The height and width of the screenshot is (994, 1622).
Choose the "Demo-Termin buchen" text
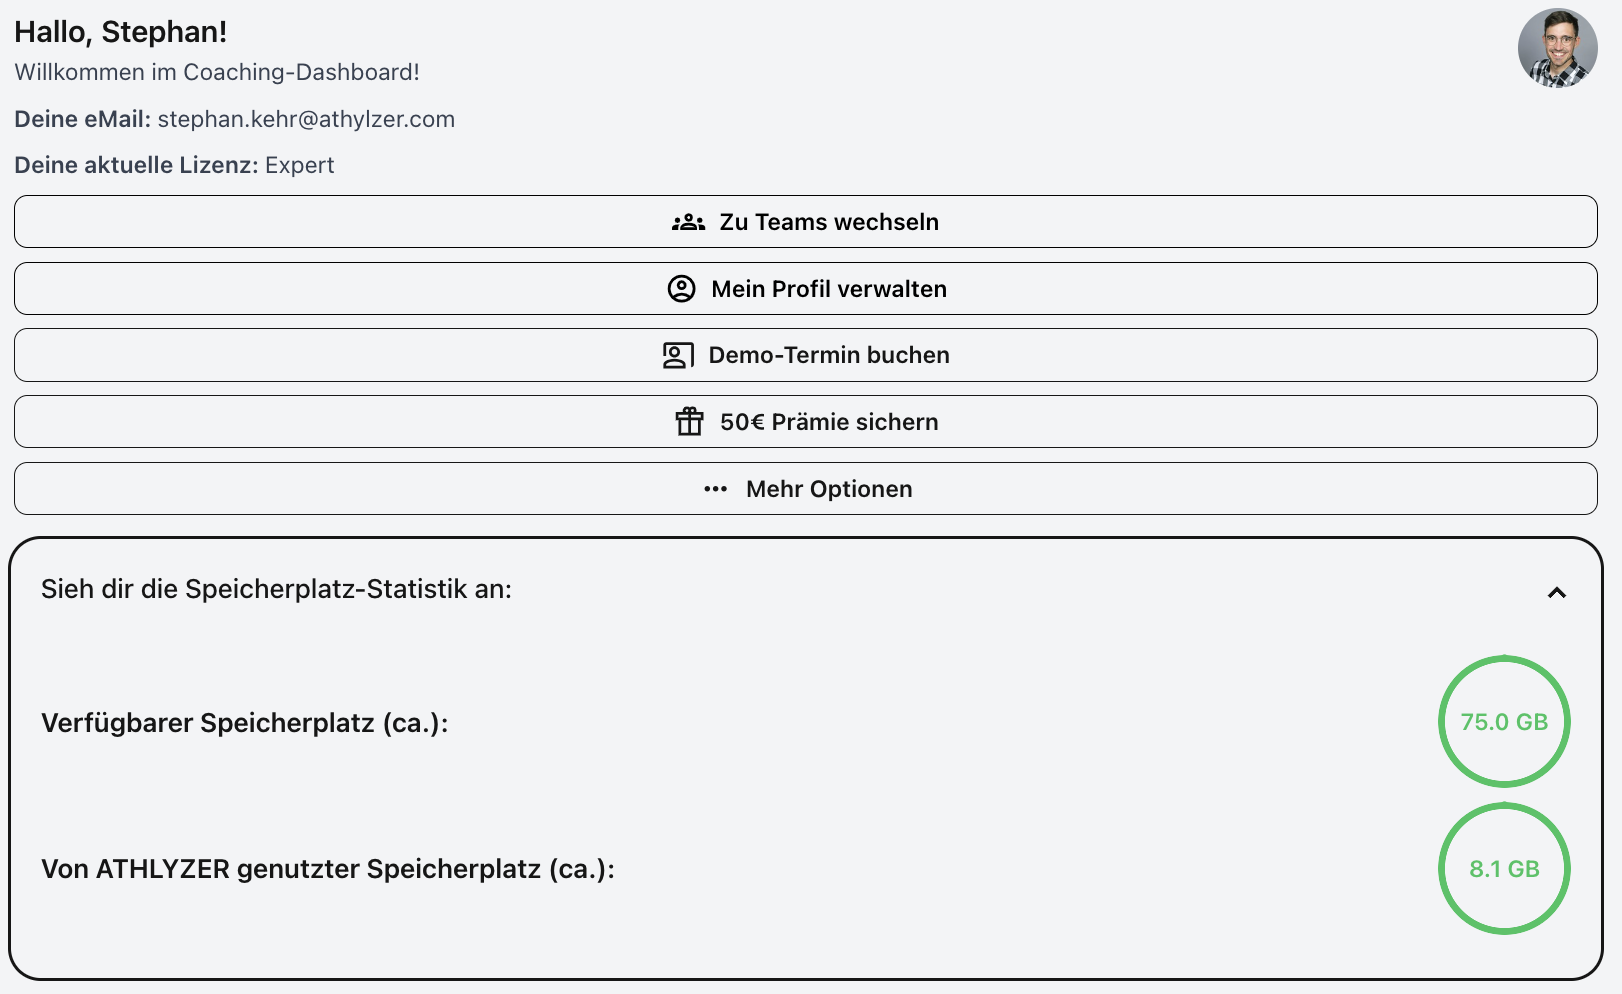click(x=829, y=355)
